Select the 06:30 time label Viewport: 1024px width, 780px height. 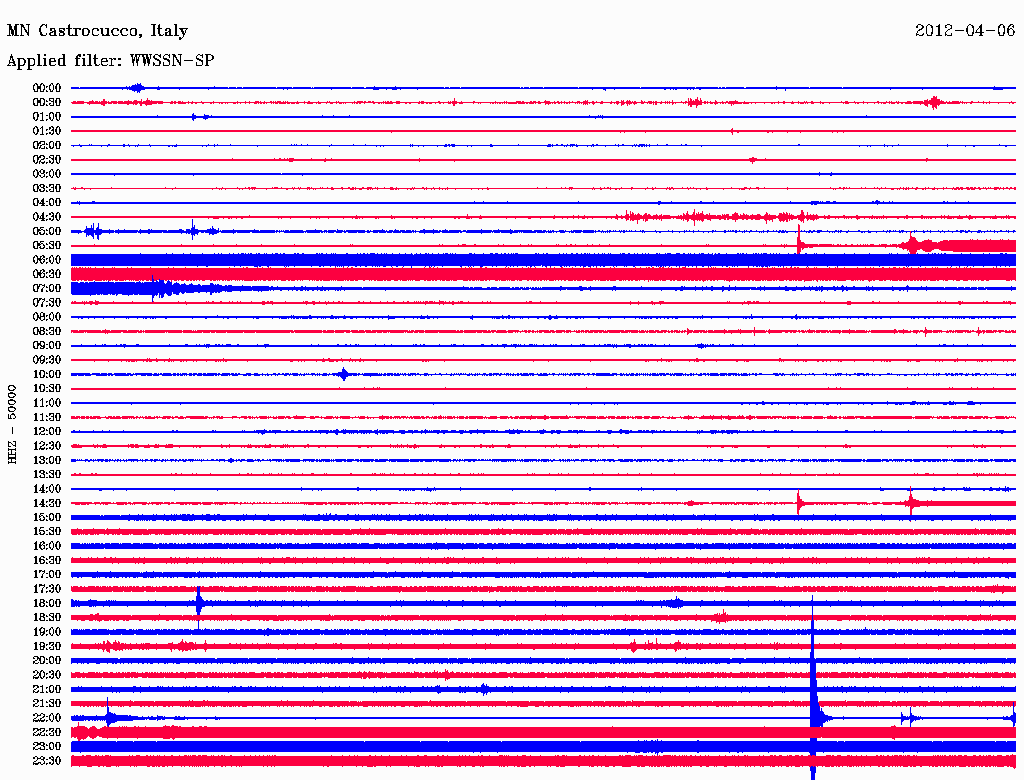click(x=47, y=274)
